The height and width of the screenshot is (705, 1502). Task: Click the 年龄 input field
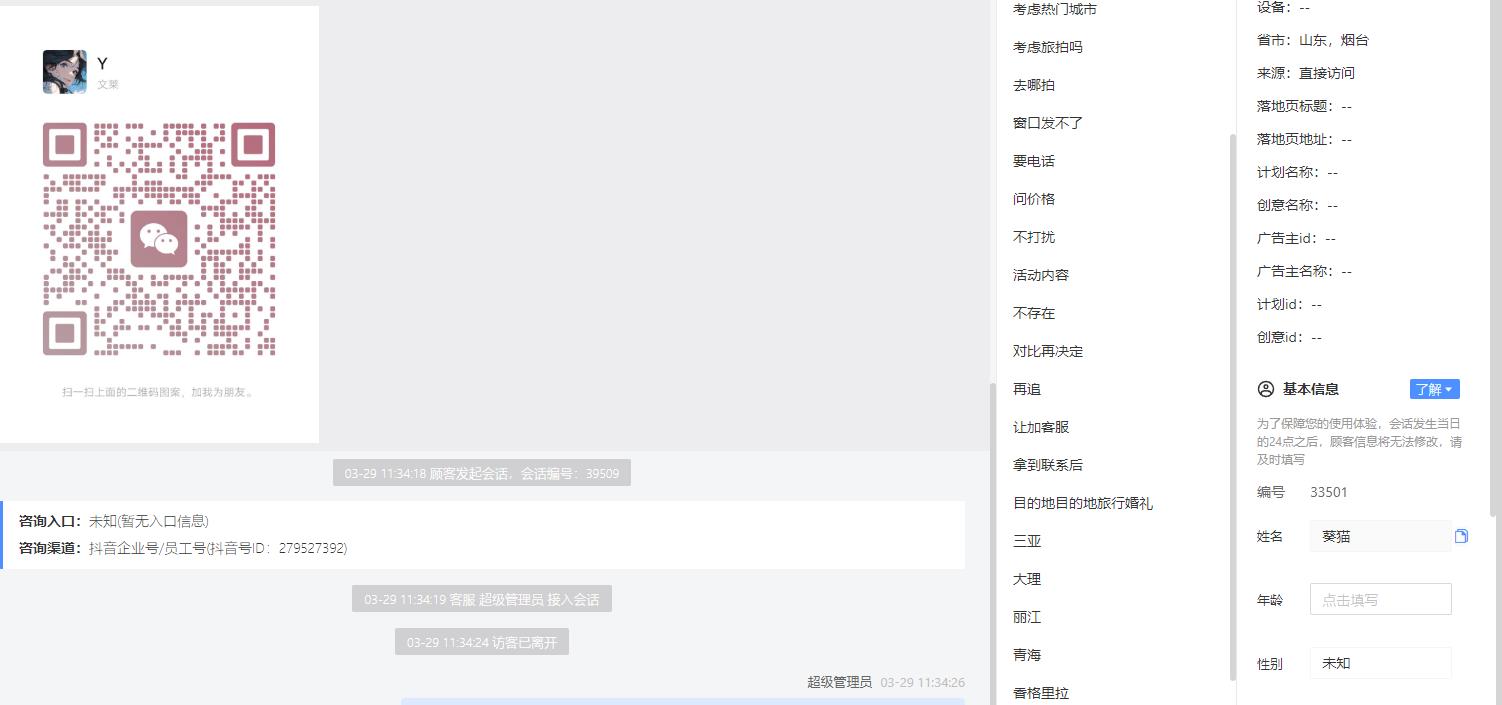pyautogui.click(x=1380, y=599)
